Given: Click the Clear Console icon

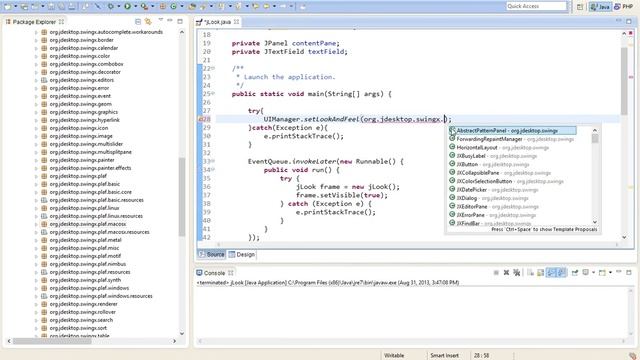Looking at the screenshot, I should (530, 272).
